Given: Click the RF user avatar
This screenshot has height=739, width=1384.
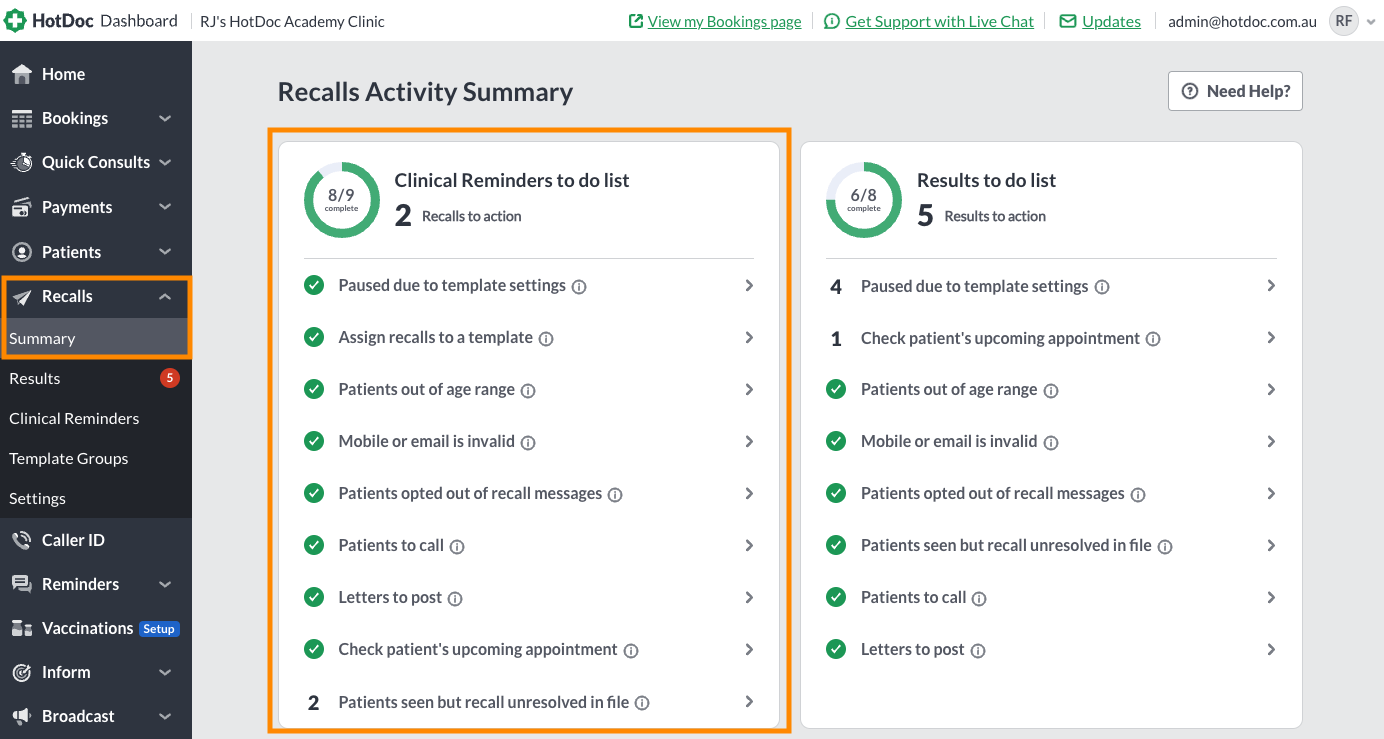Looking at the screenshot, I should (1343, 21).
